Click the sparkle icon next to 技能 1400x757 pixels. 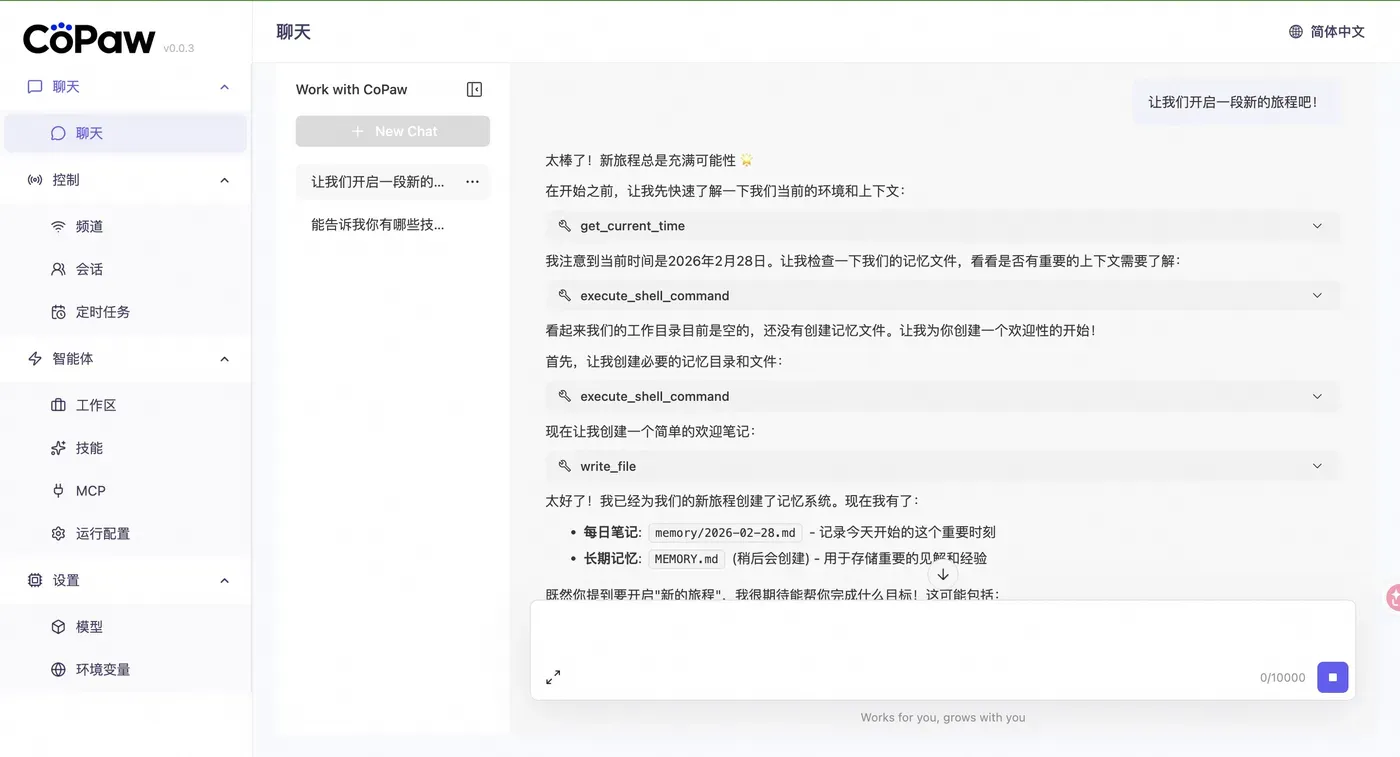pyautogui.click(x=58, y=448)
